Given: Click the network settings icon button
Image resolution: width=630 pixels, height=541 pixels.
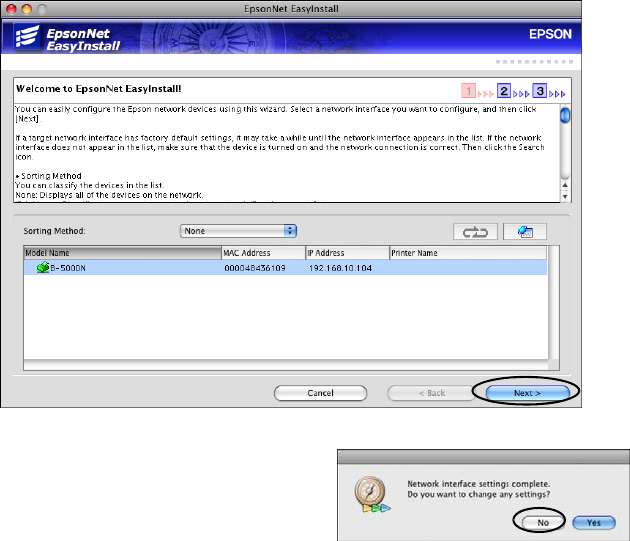Looking at the screenshot, I should click(x=525, y=231).
